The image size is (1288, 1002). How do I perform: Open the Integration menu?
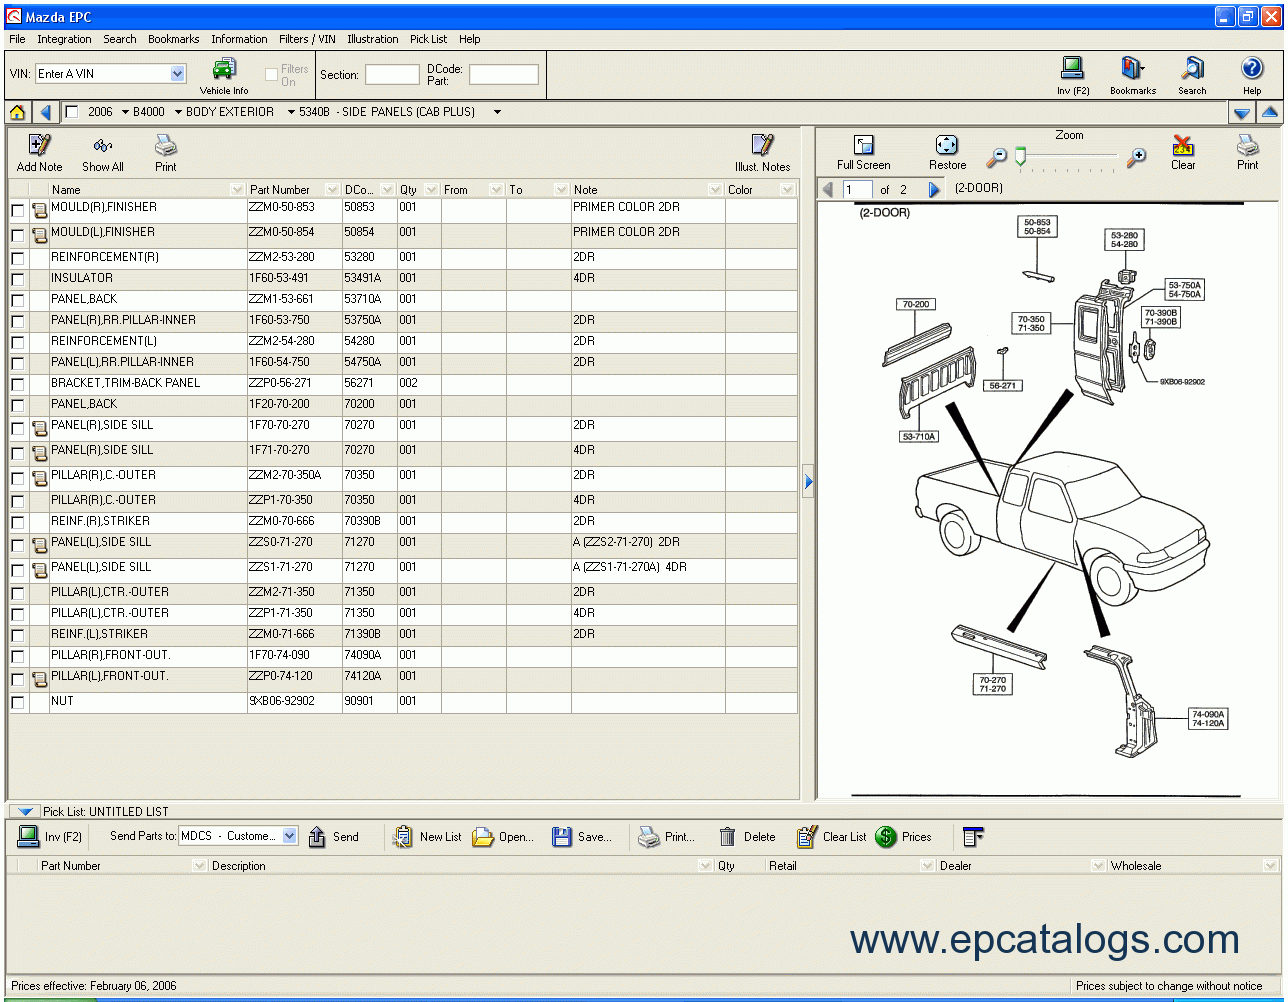click(x=64, y=39)
